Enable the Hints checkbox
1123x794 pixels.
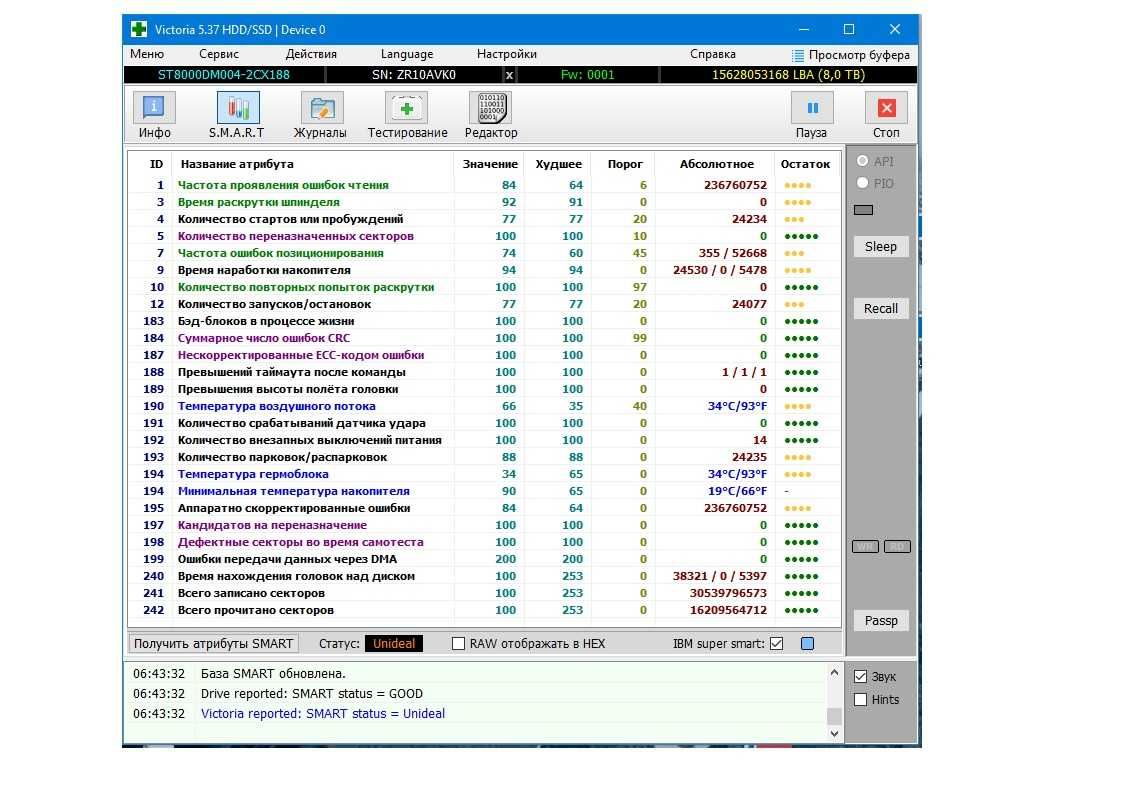861,699
